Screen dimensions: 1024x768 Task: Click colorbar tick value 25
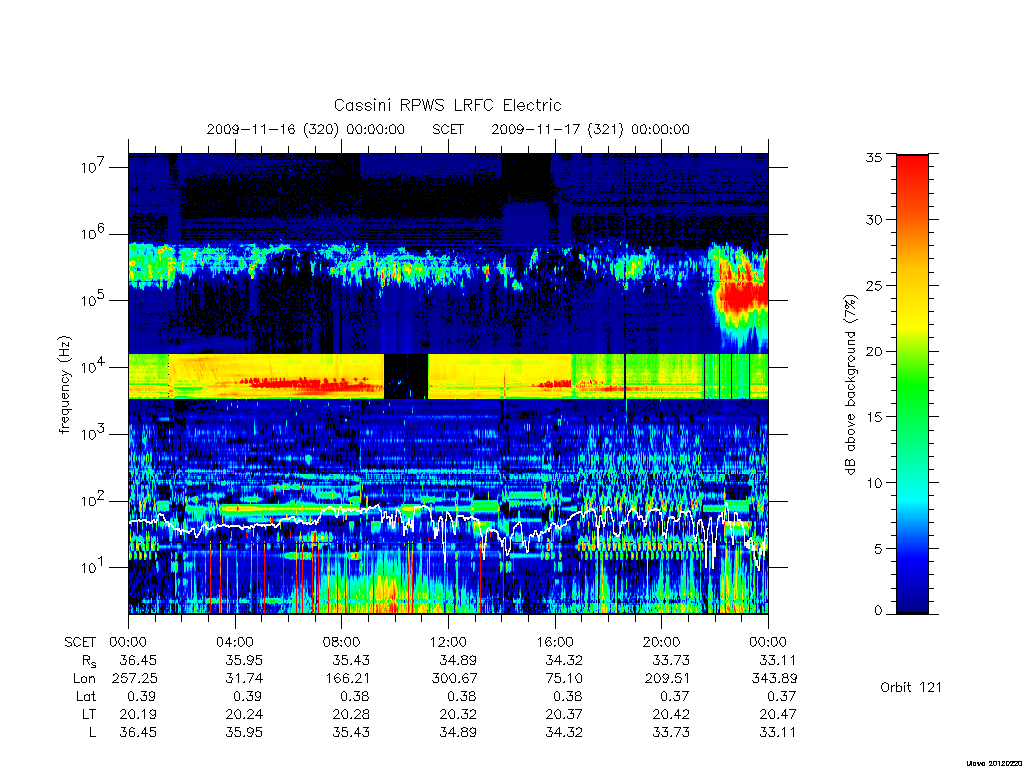tap(874, 286)
